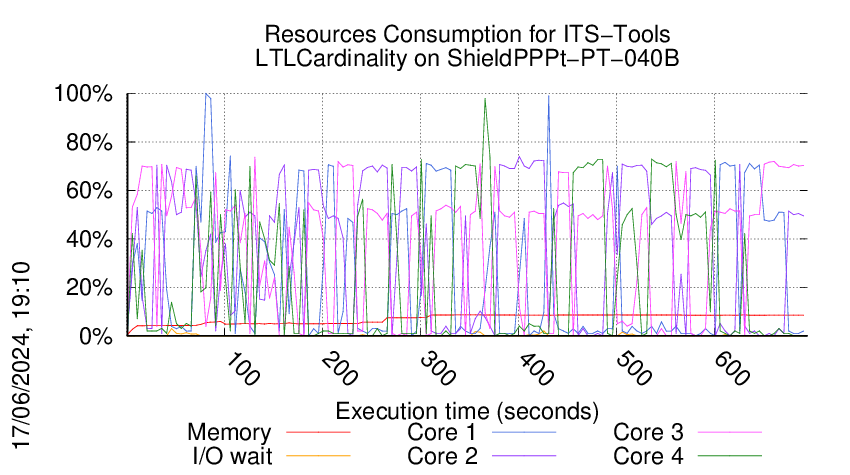Click the green Core 4 legend line sample
850x475 pixels.
pos(730,456)
